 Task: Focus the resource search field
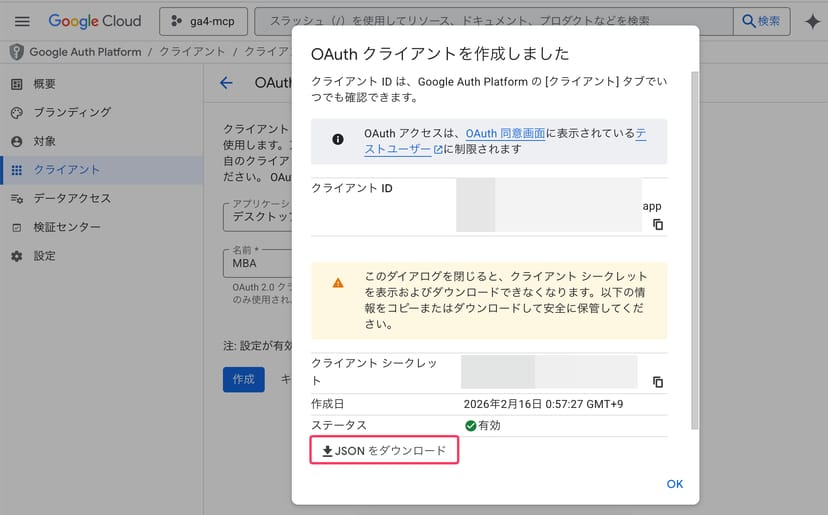(x=493, y=21)
